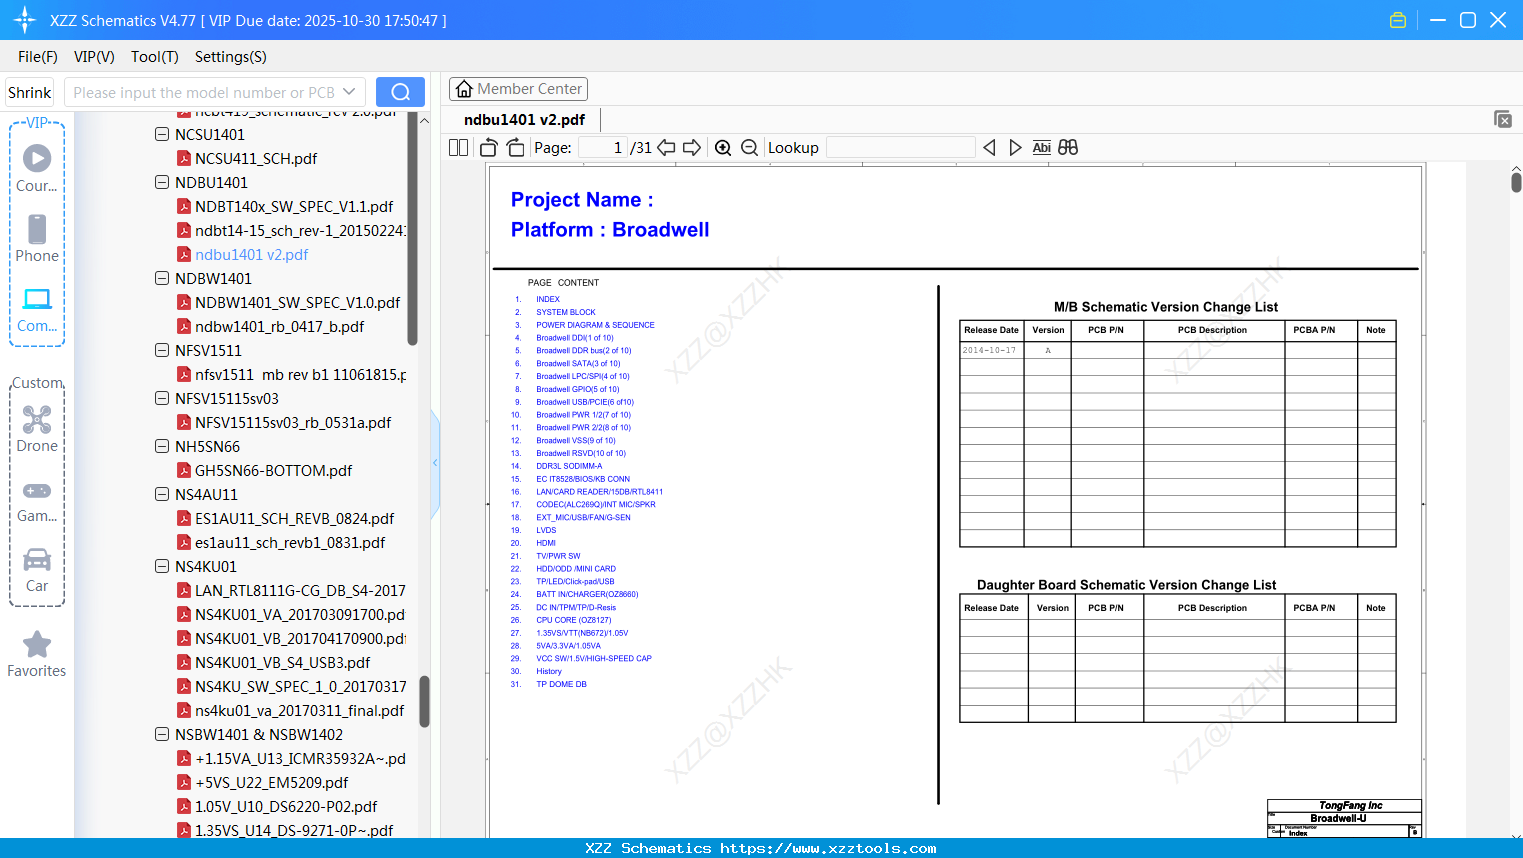Open NDBT140x_SW_SPEC_V1.1.pdf file
This screenshot has width=1523, height=858.
pyautogui.click(x=294, y=206)
